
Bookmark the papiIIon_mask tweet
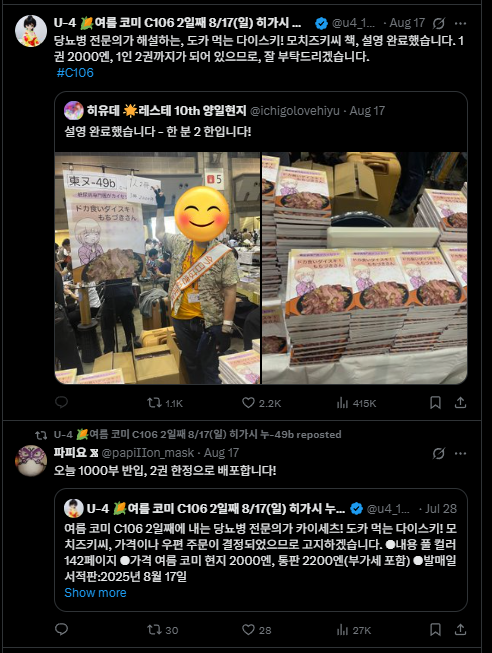click(x=435, y=629)
